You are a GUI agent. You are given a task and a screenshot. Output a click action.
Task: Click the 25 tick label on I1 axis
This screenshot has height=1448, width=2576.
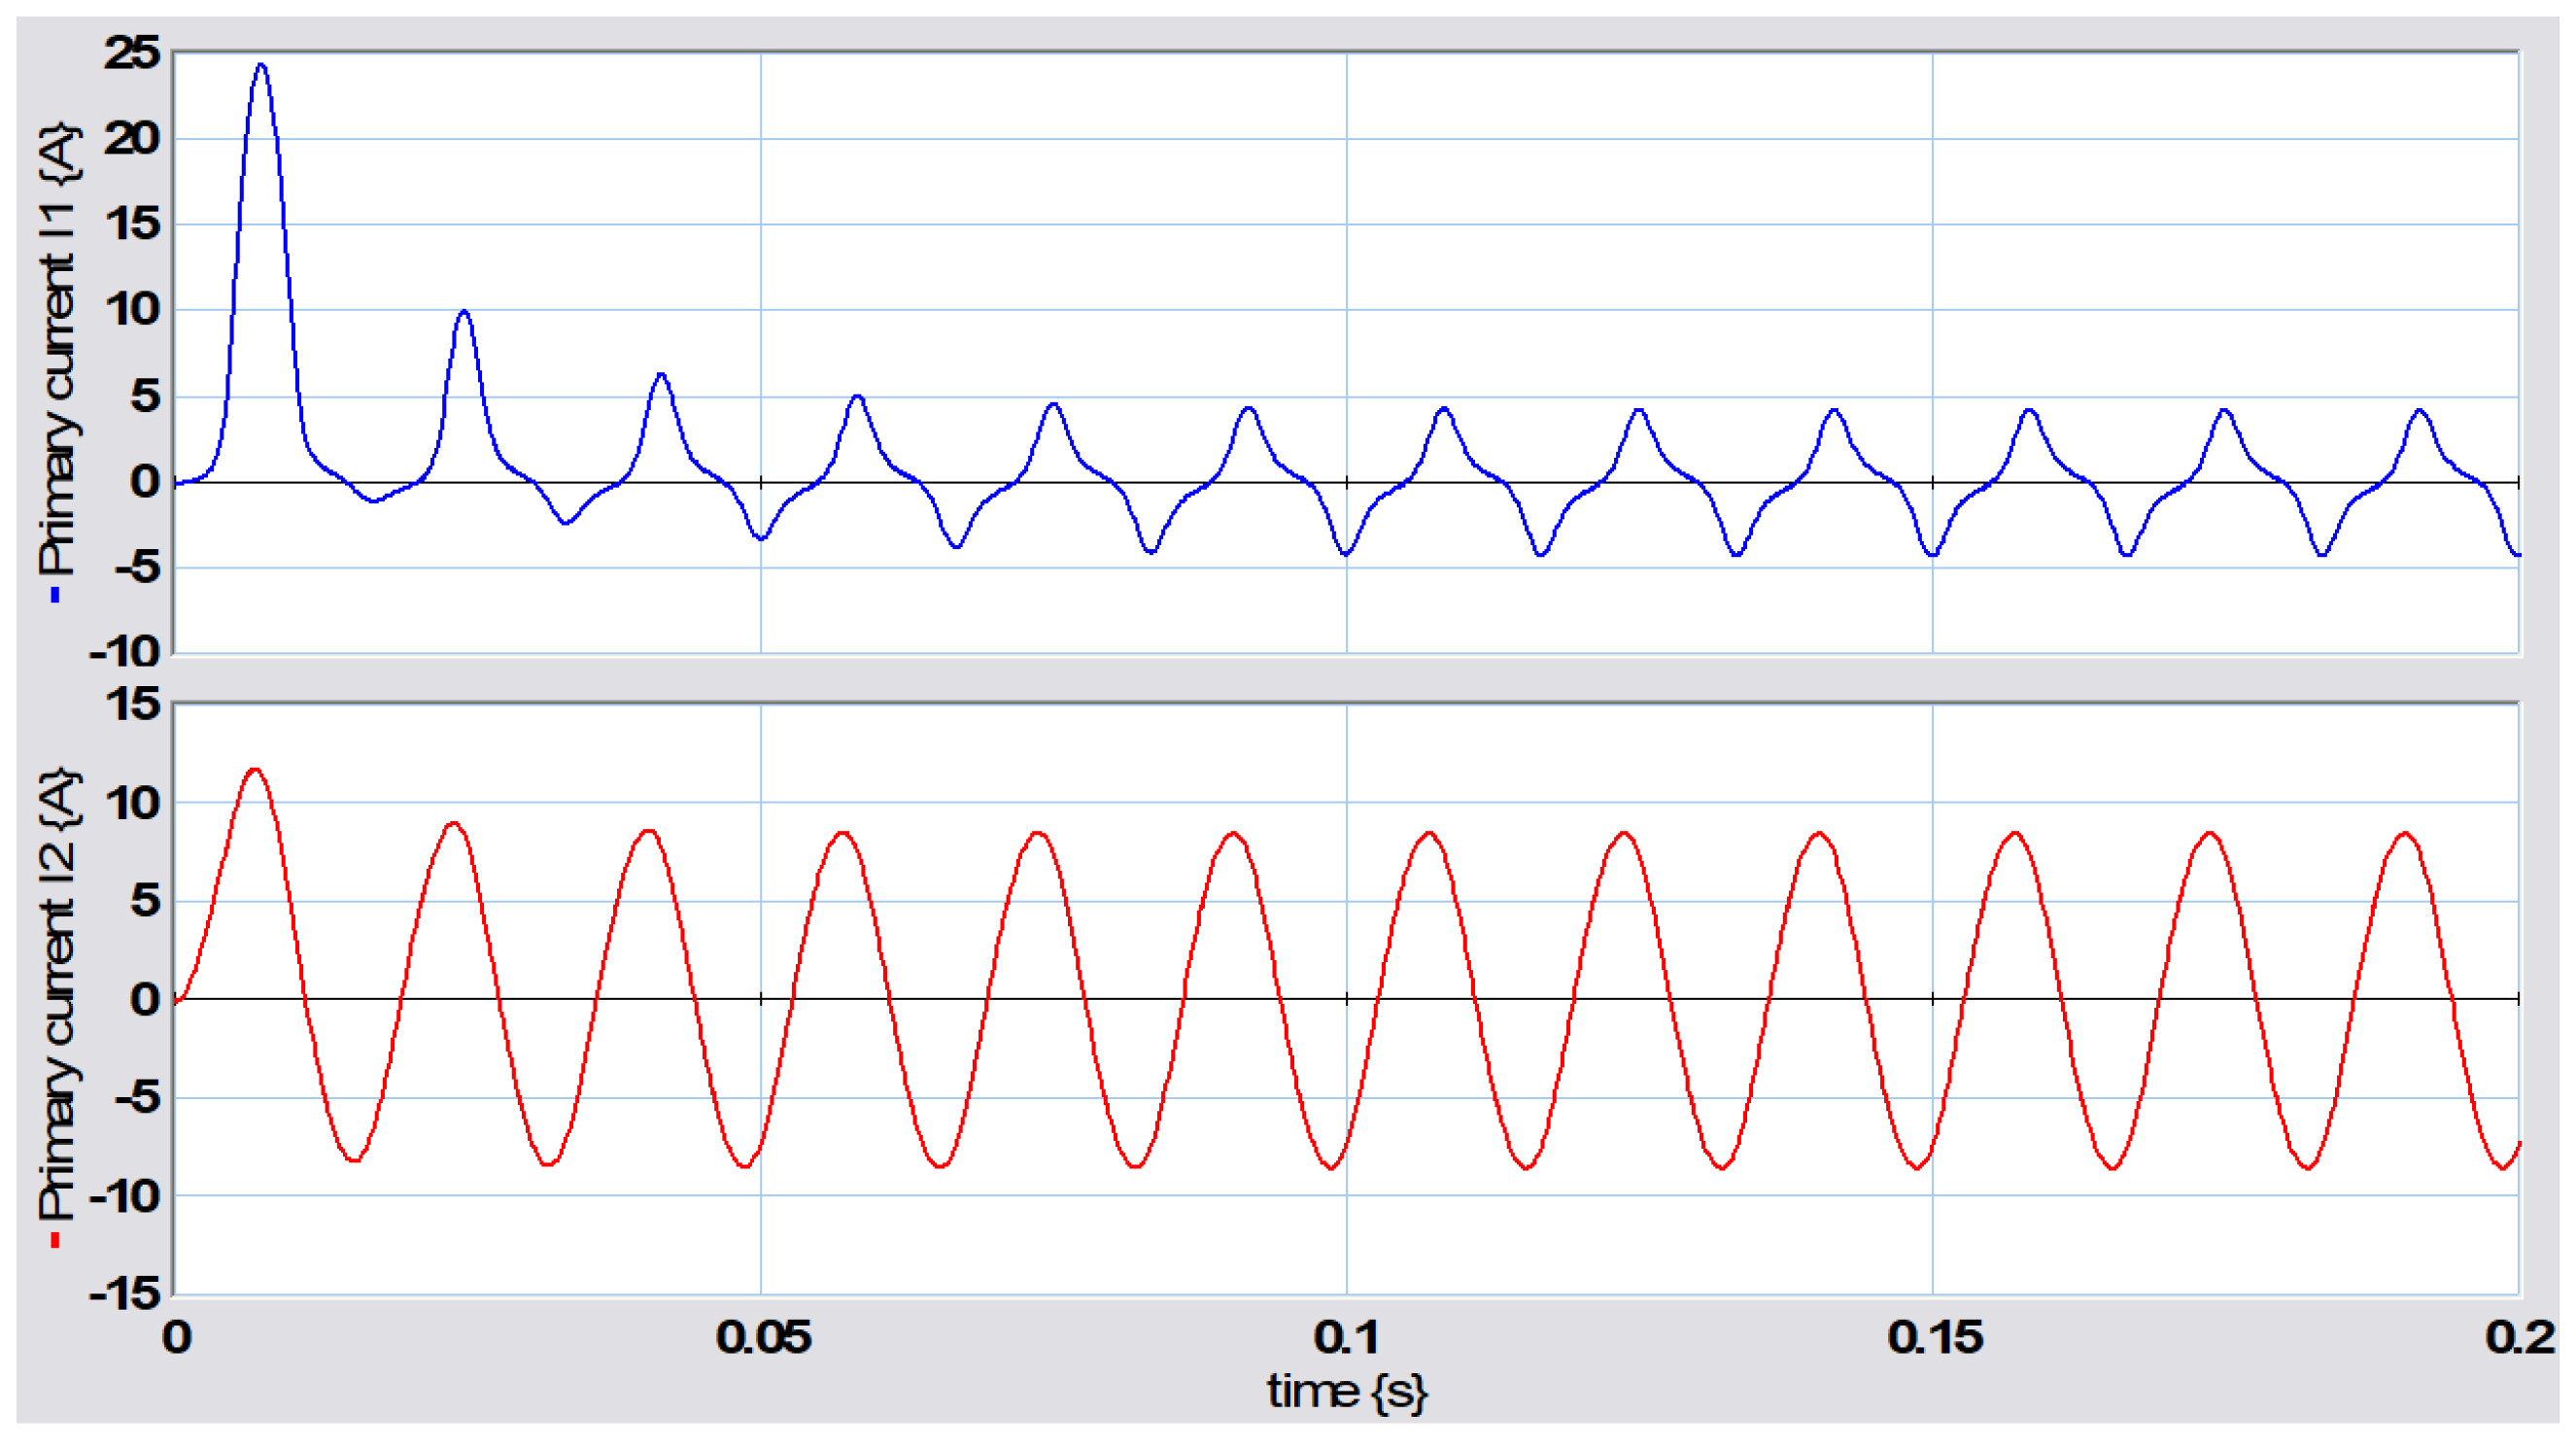click(x=132, y=52)
